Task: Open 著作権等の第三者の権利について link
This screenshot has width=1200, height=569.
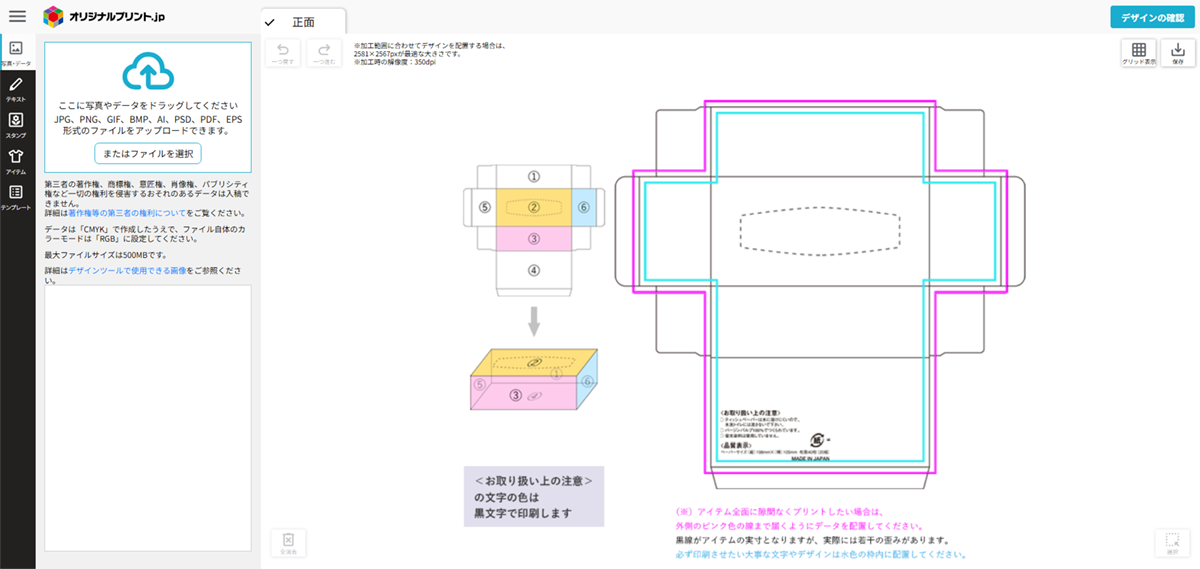Action: coord(125,213)
